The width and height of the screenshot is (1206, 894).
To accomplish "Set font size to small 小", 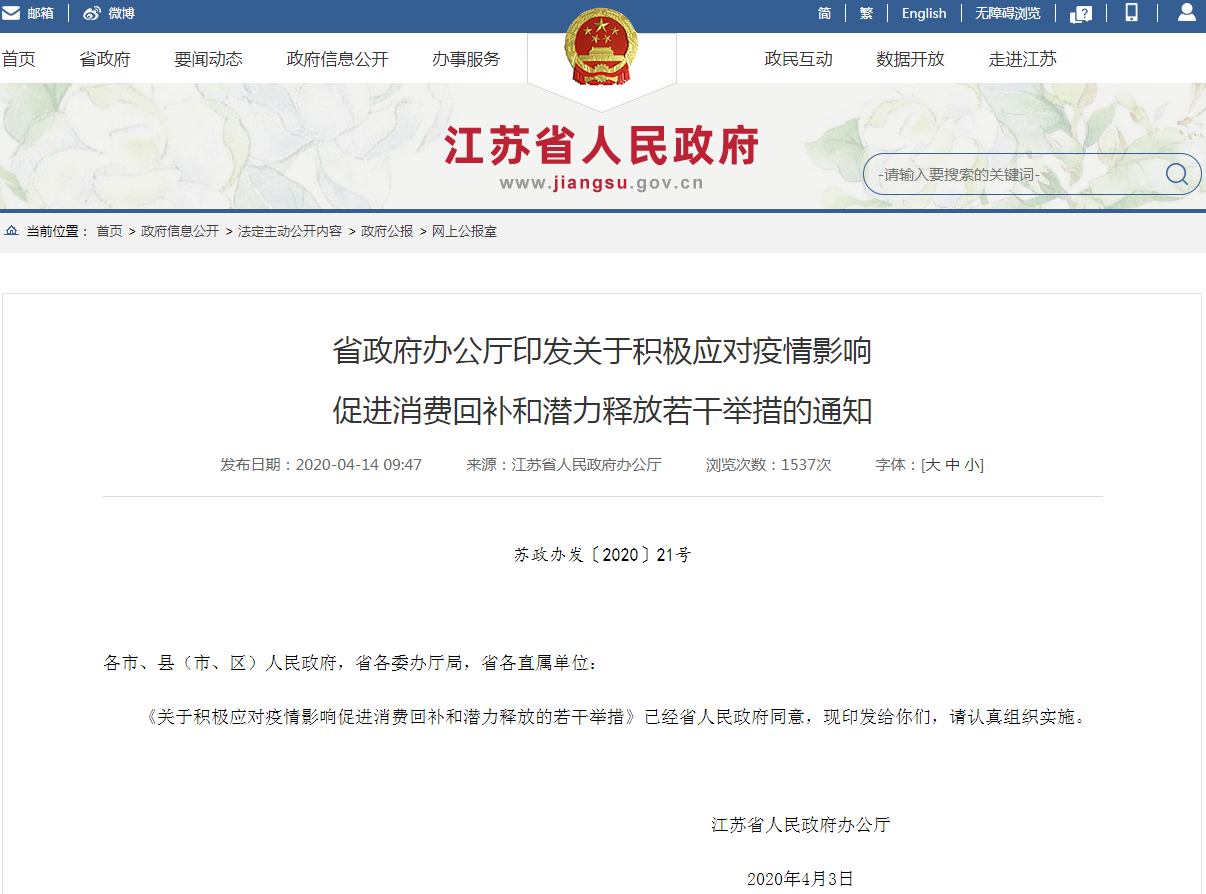I will pos(972,465).
